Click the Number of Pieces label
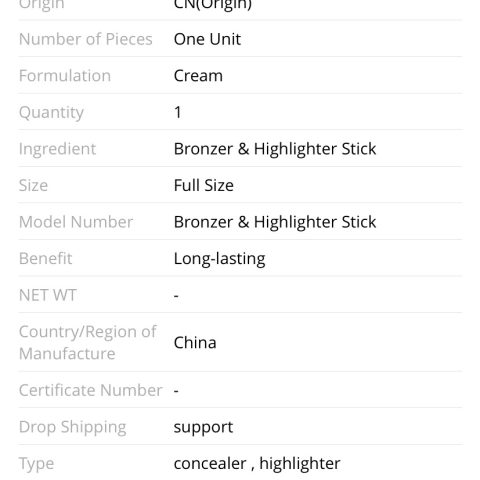The image size is (480, 480). point(86,39)
